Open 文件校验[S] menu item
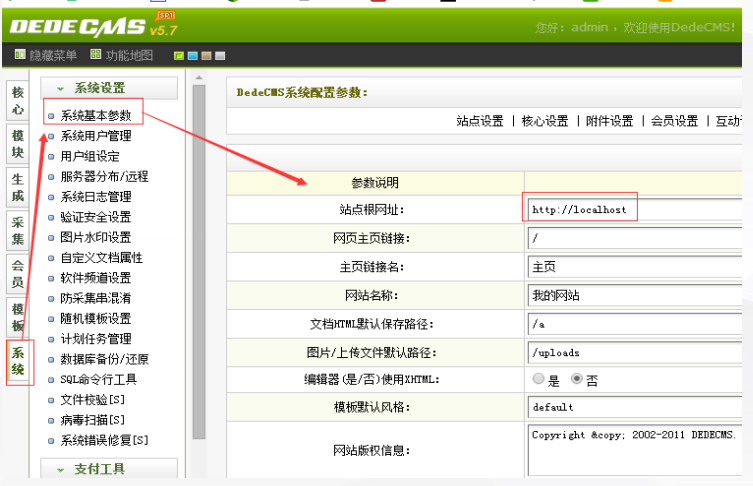This screenshot has height=486, width=753. (92, 400)
